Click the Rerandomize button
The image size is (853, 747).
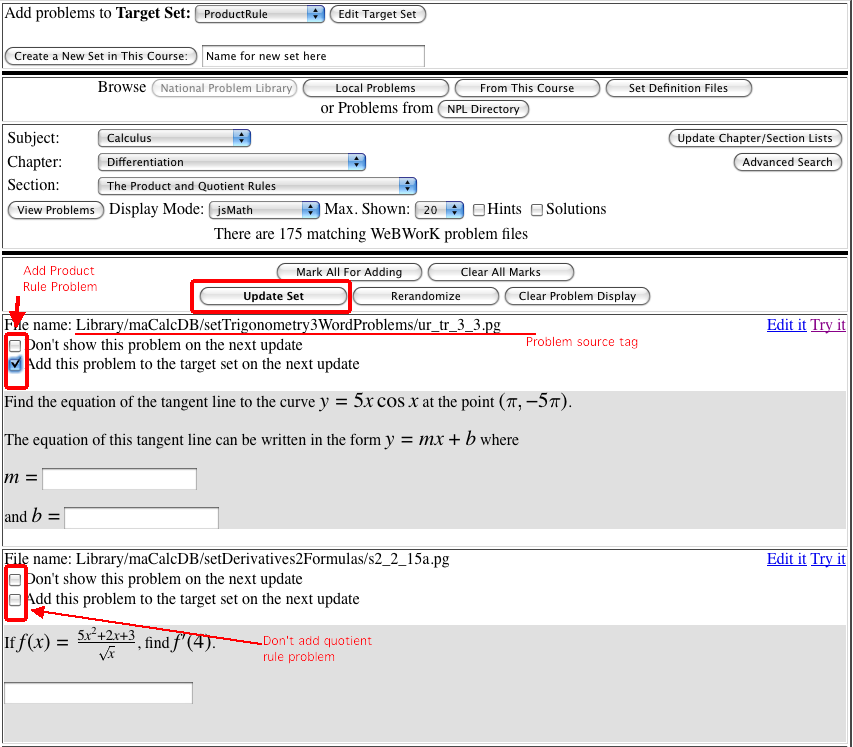(x=425, y=296)
